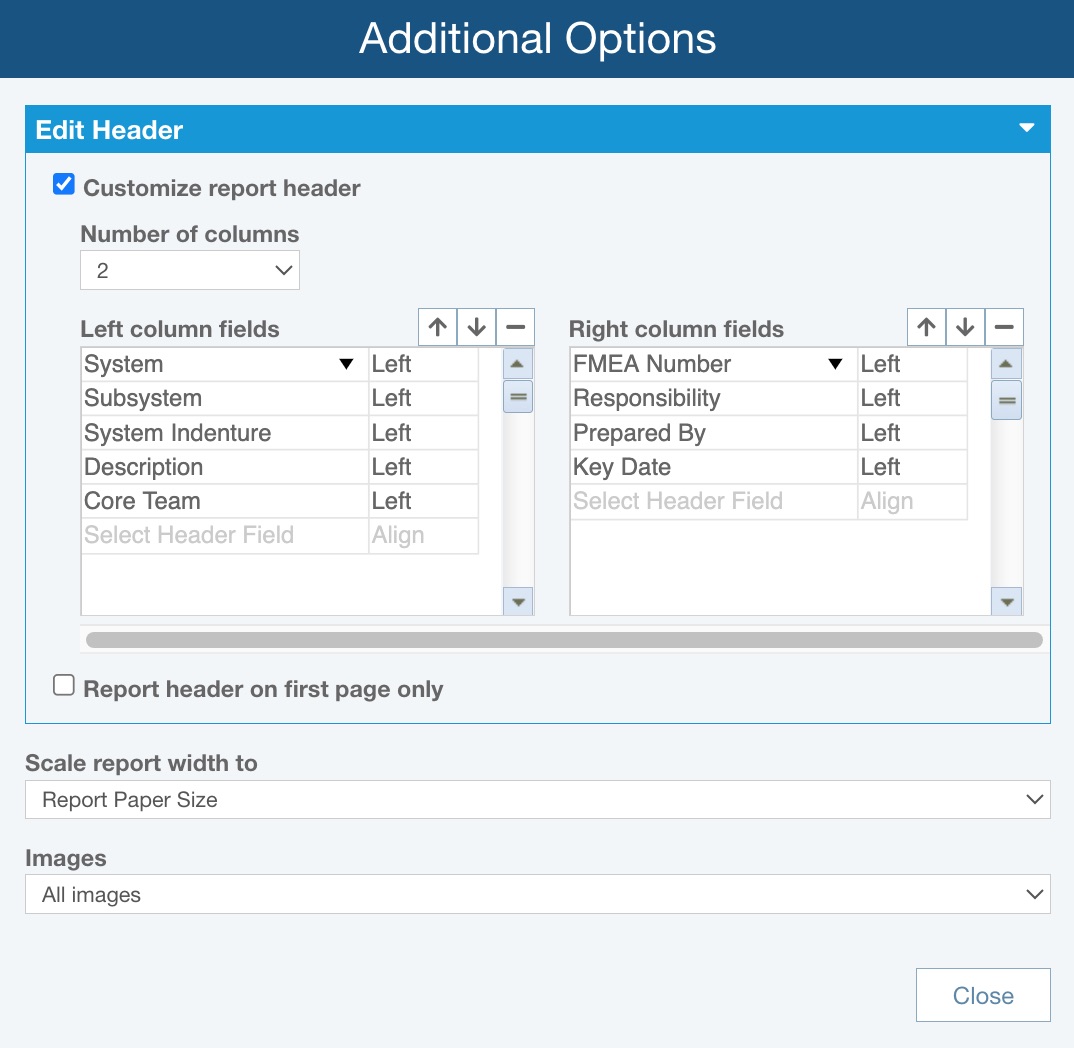
Task: Uncheck Customize report header checkbox
Action: tap(64, 185)
